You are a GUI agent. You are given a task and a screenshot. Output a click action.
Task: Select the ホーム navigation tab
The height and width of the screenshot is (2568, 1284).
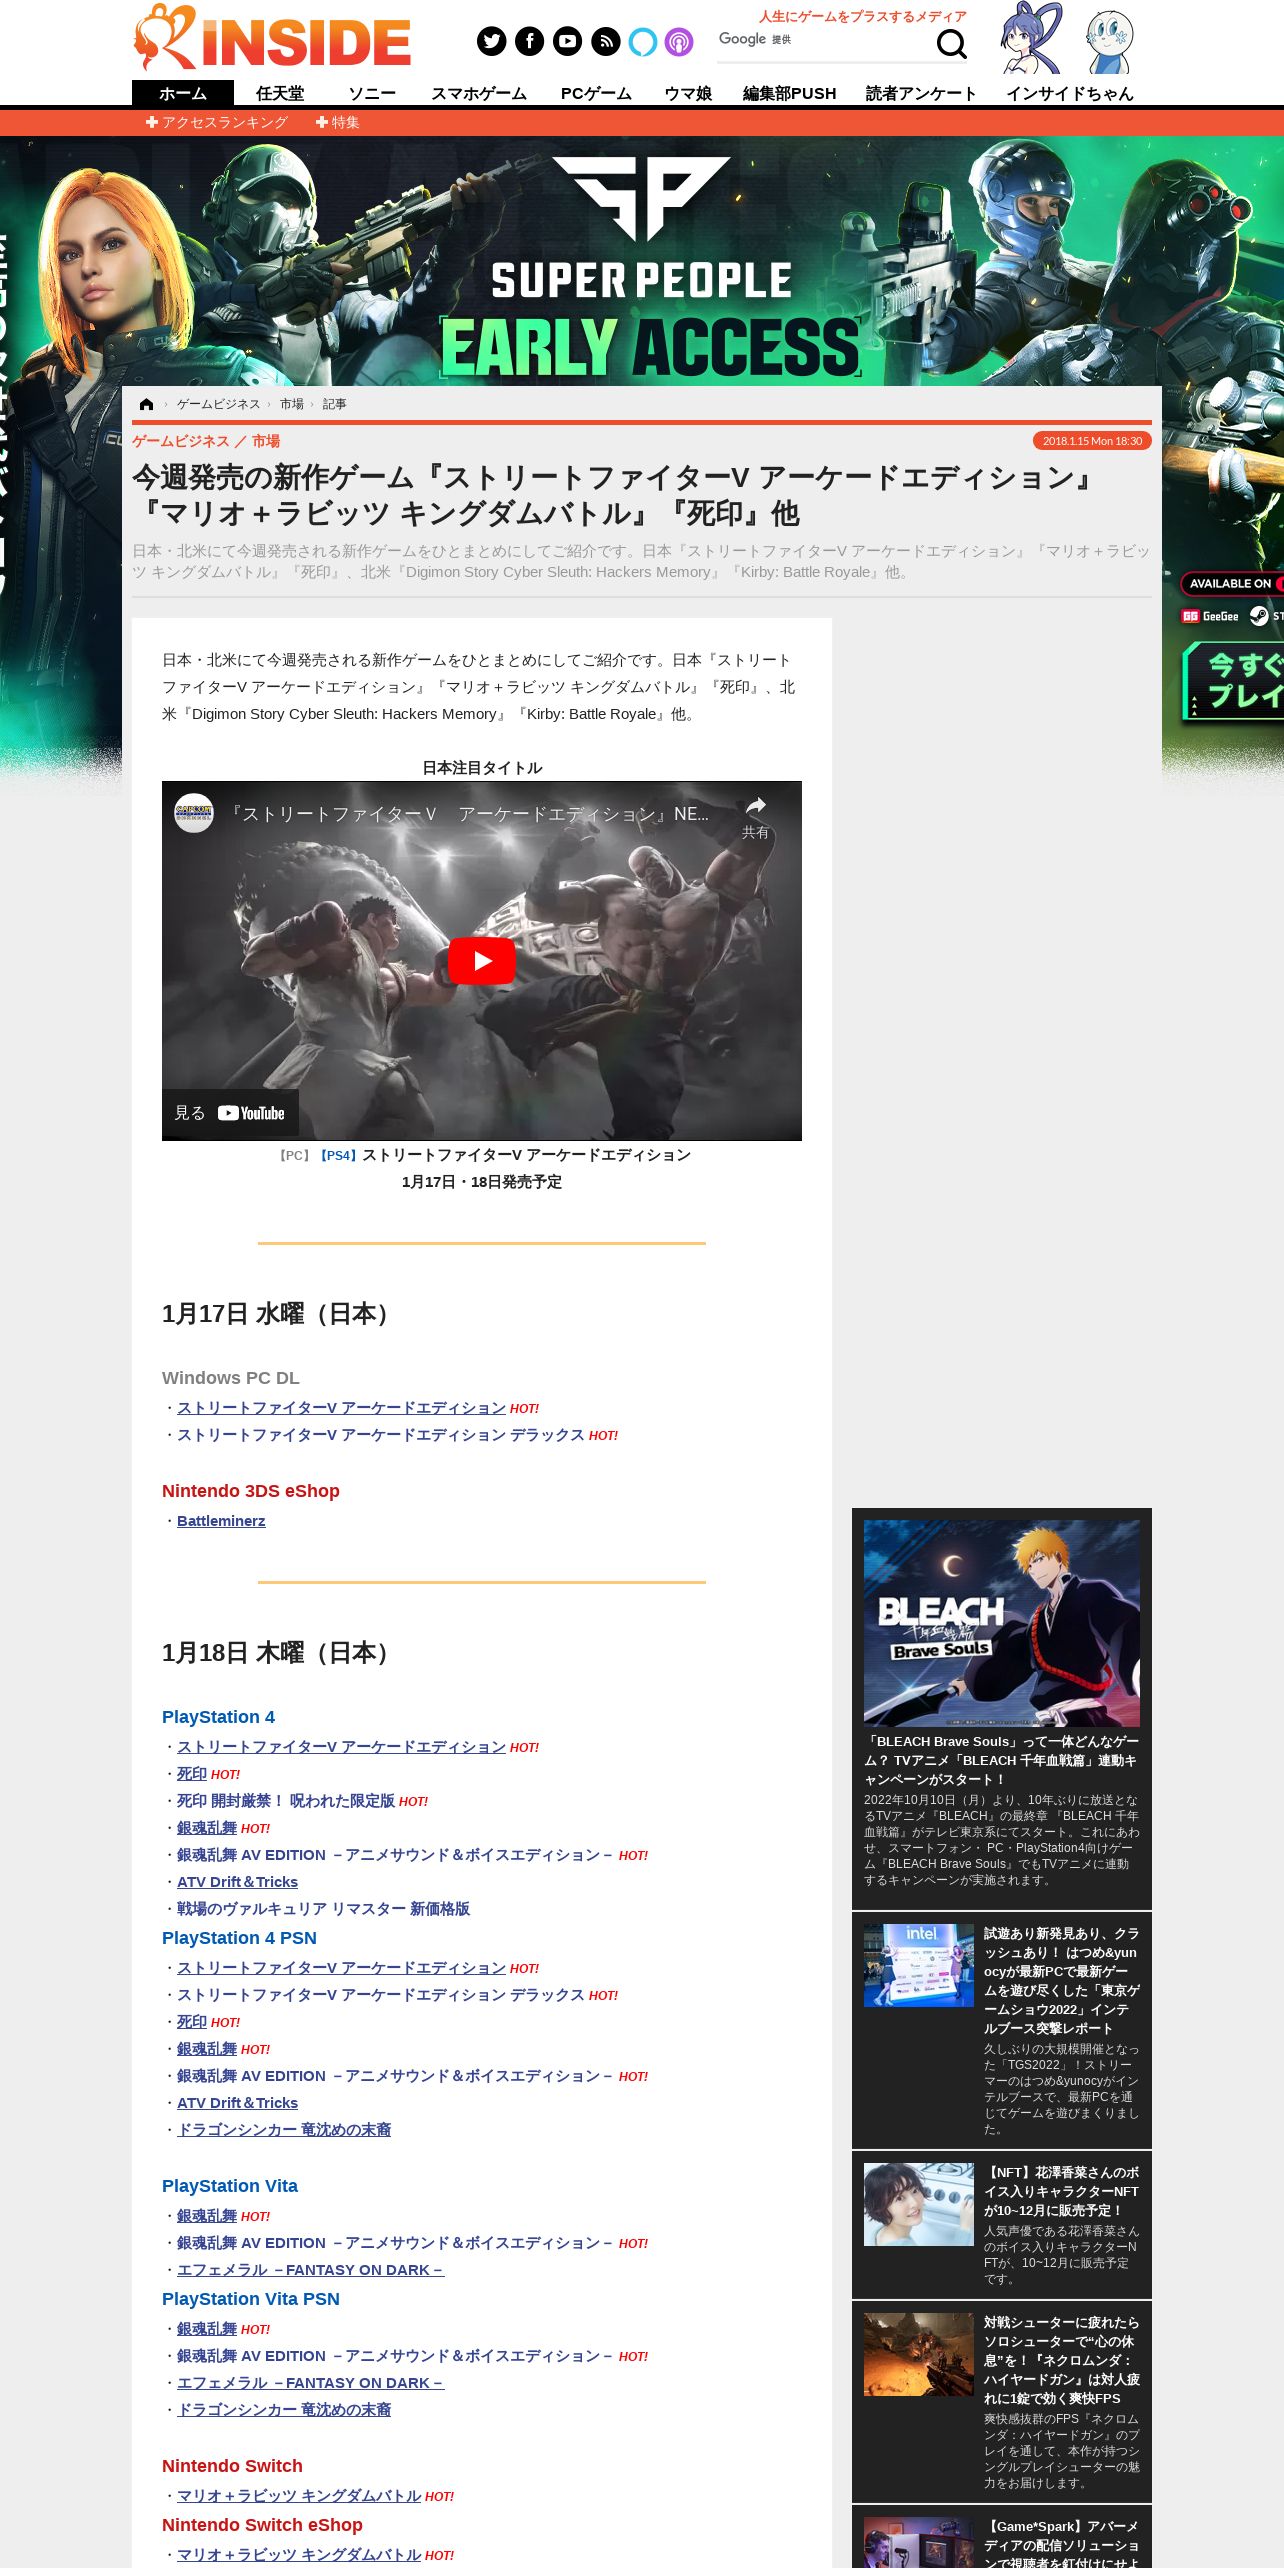click(183, 93)
